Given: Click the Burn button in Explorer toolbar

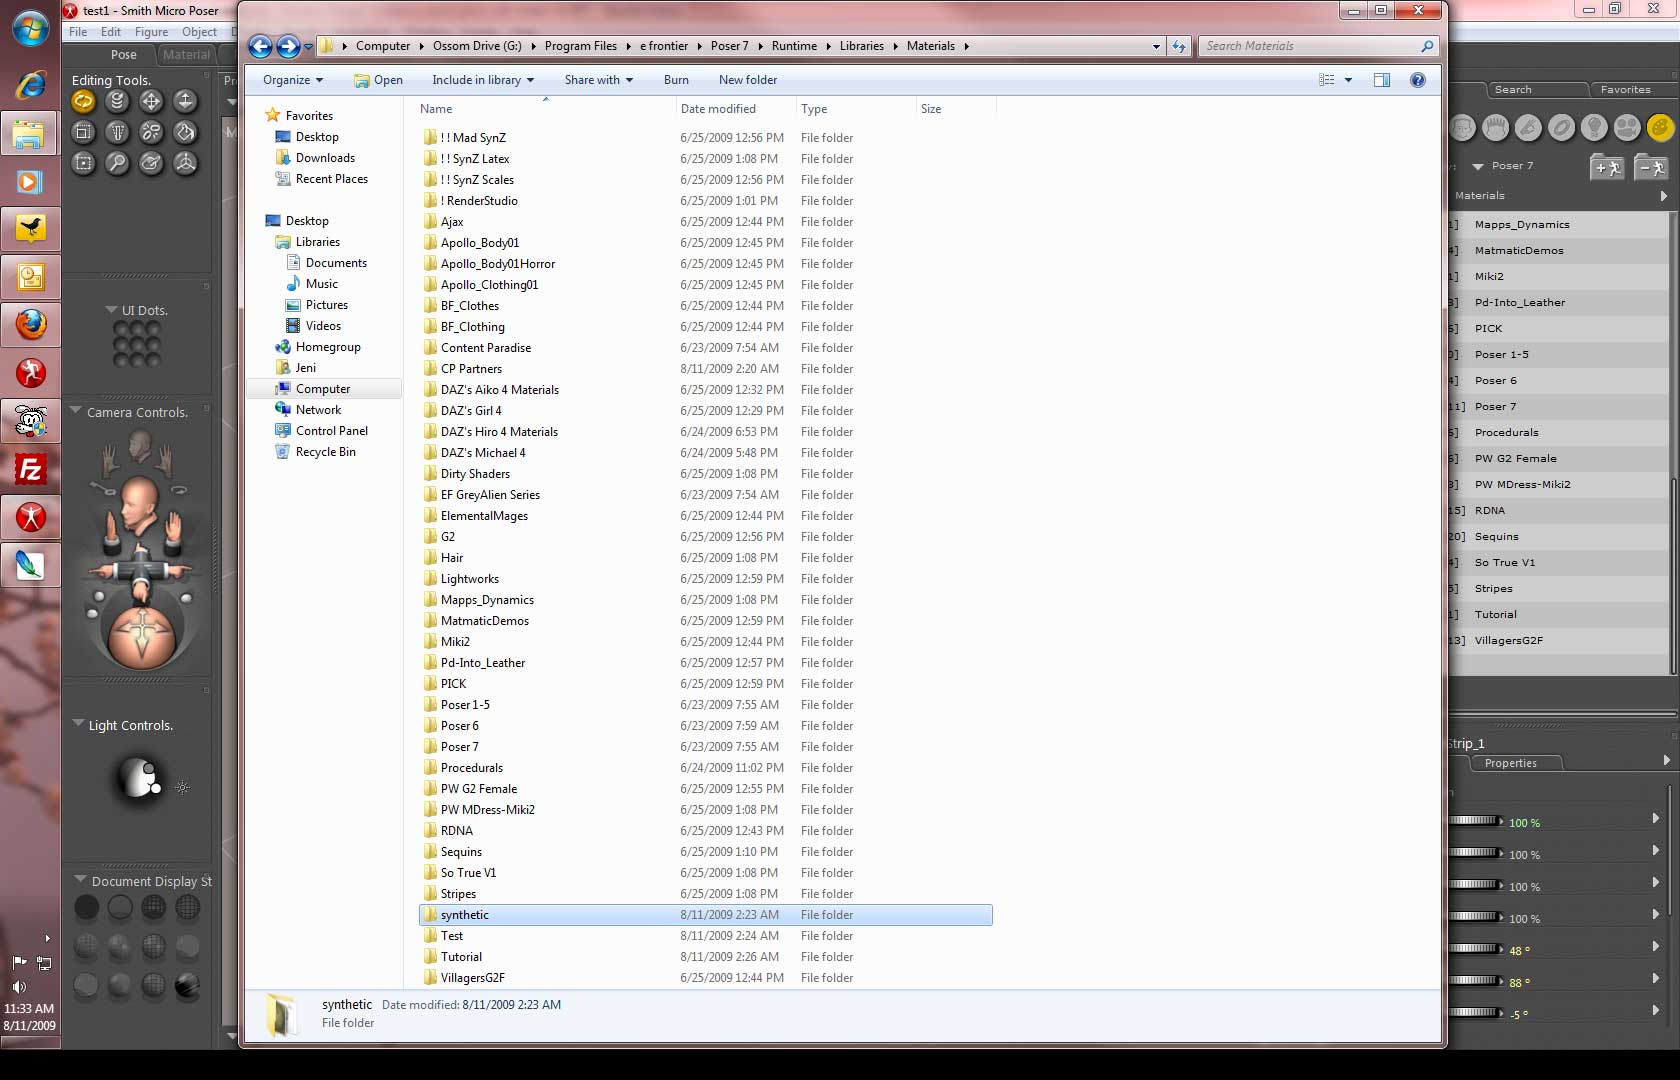Looking at the screenshot, I should click(x=676, y=80).
